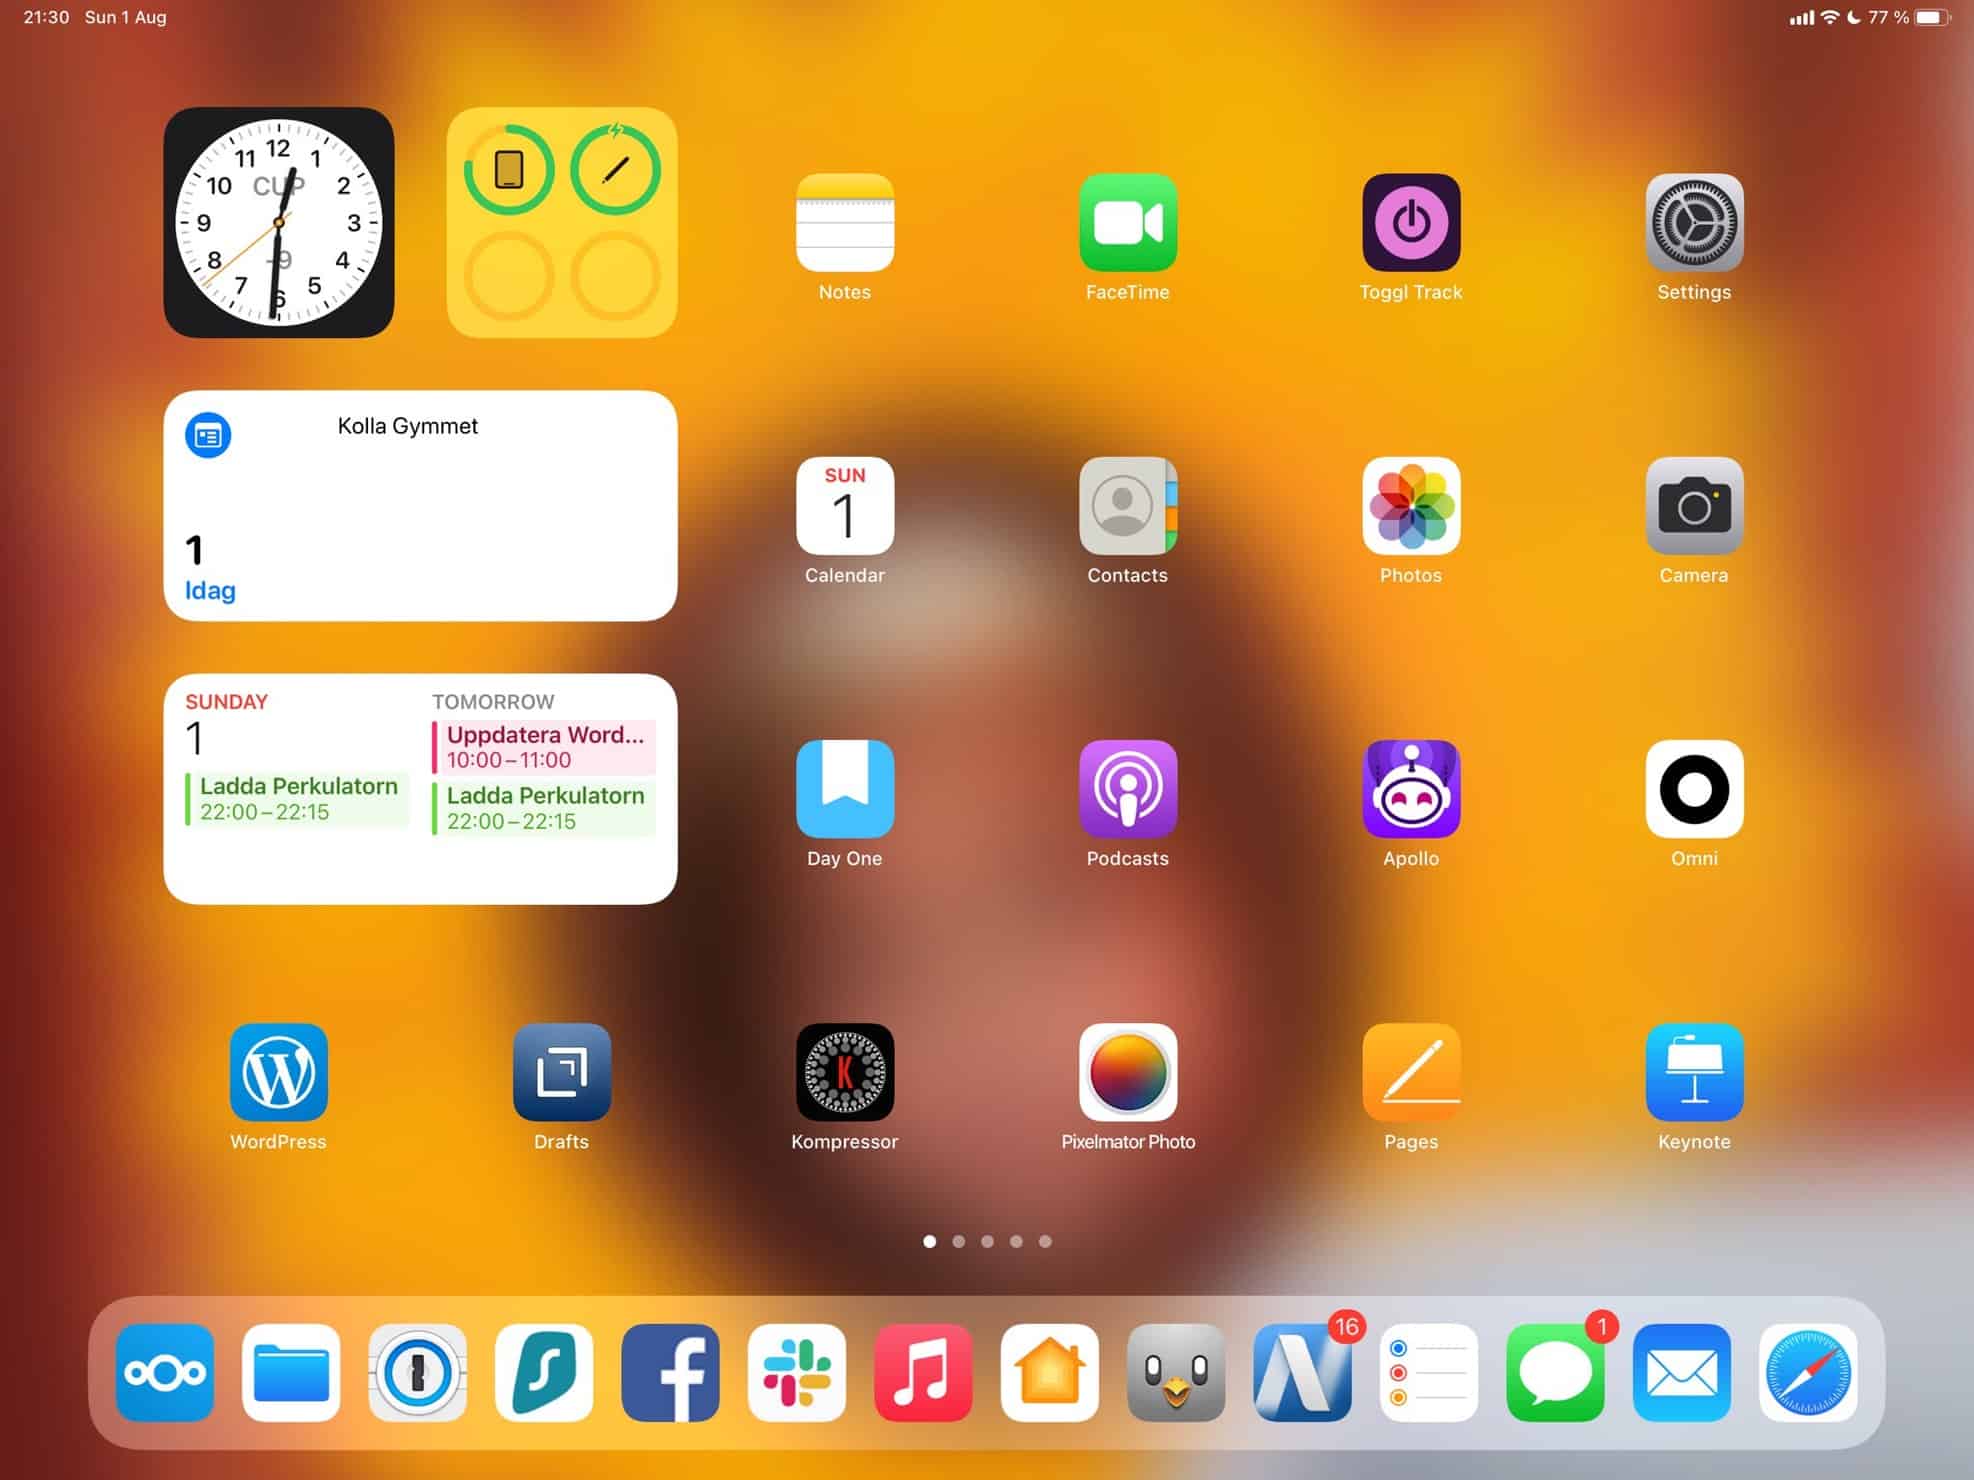The image size is (1974, 1480).
Task: Open Slack in the dock
Action: (797, 1373)
